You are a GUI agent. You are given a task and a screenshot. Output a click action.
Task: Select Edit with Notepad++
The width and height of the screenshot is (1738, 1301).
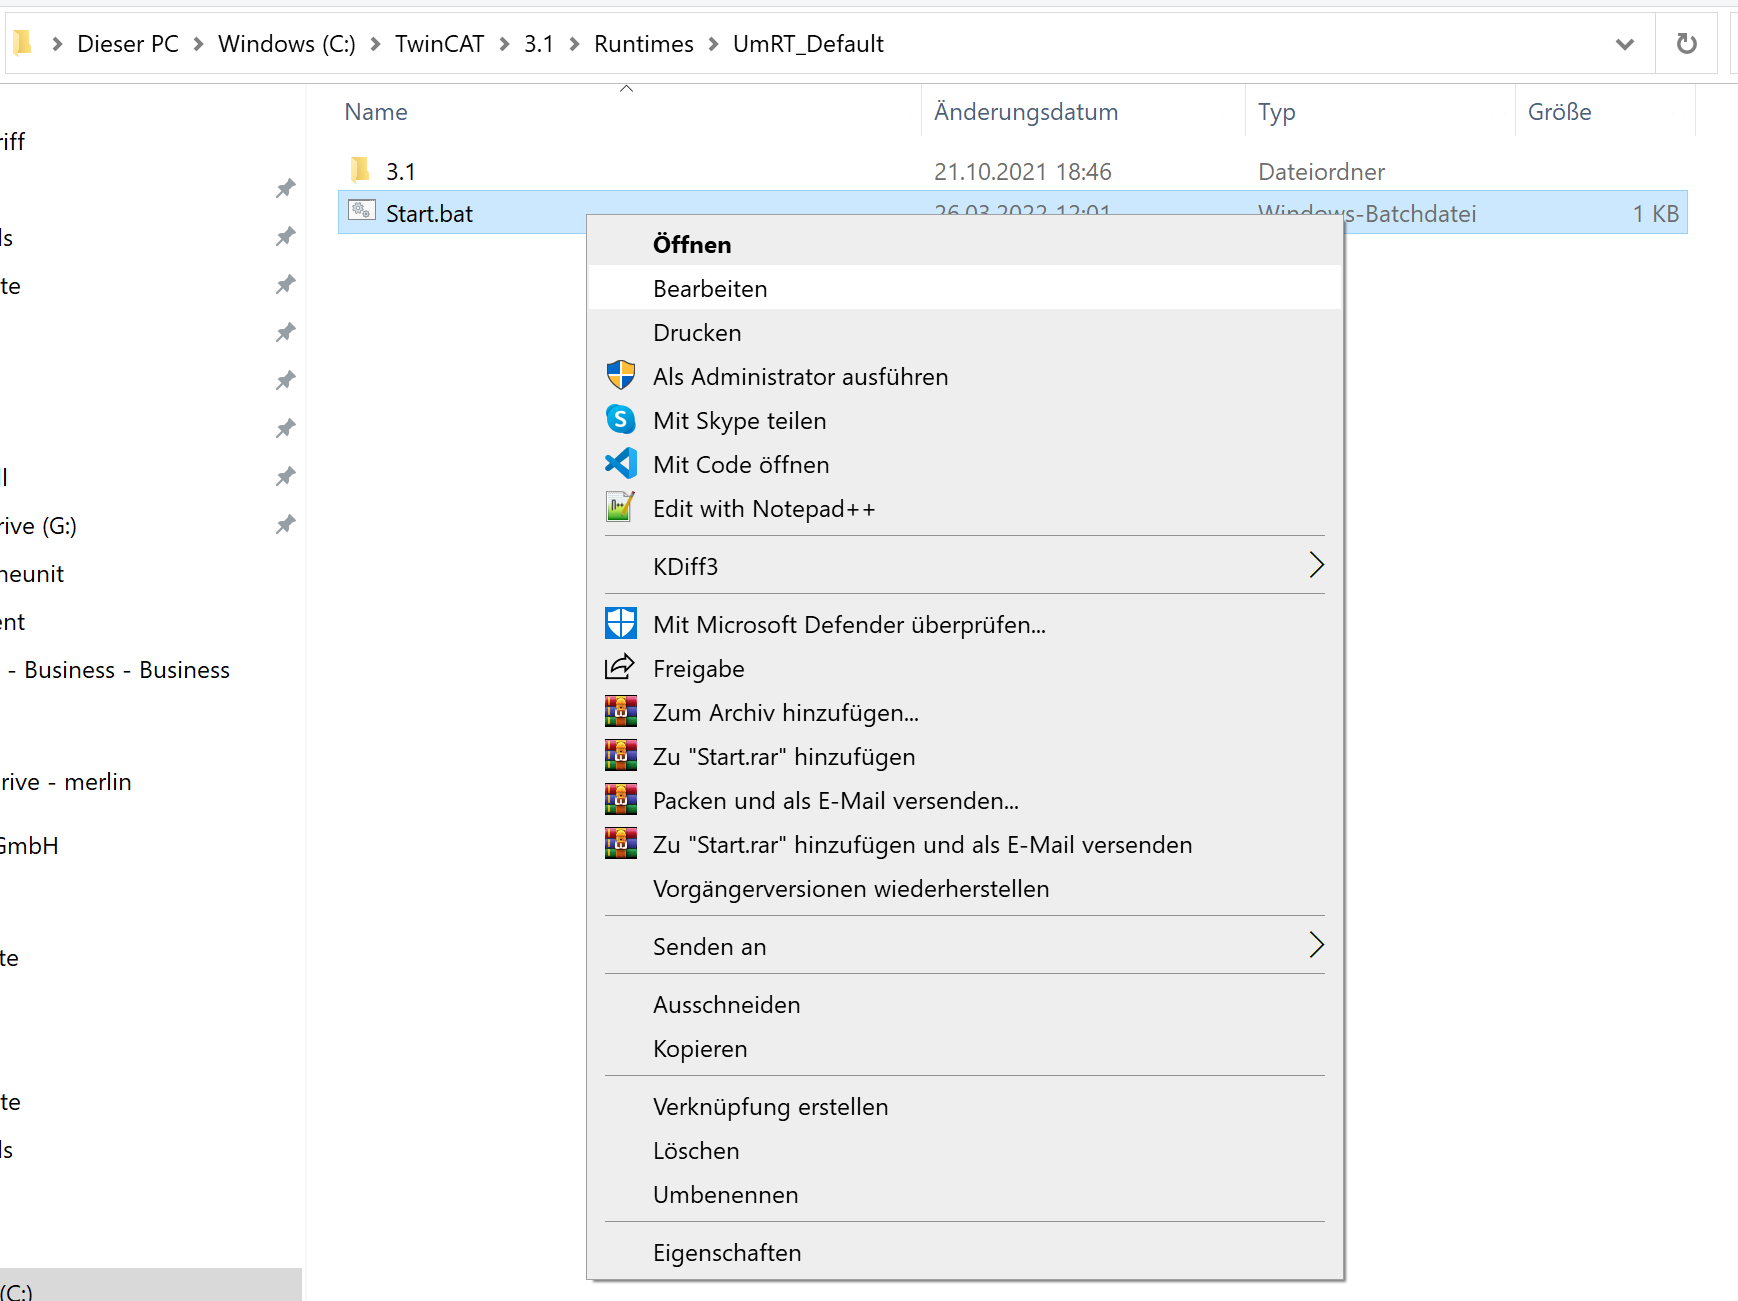(x=965, y=508)
